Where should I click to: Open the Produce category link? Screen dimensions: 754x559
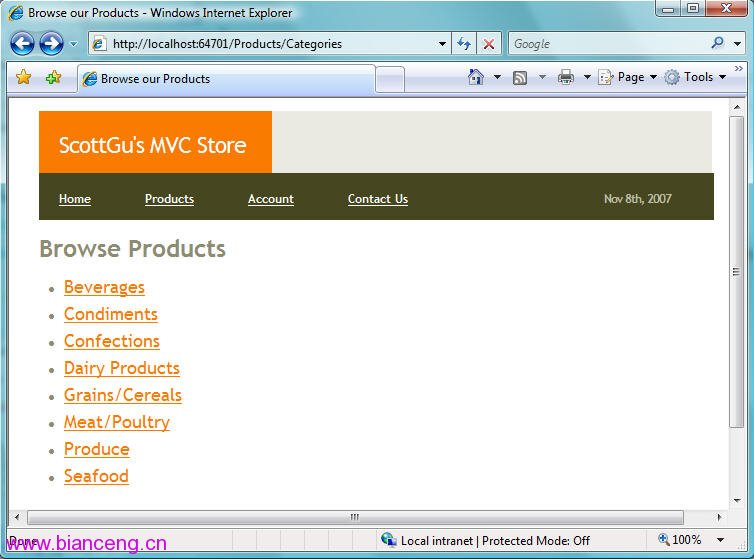click(97, 449)
